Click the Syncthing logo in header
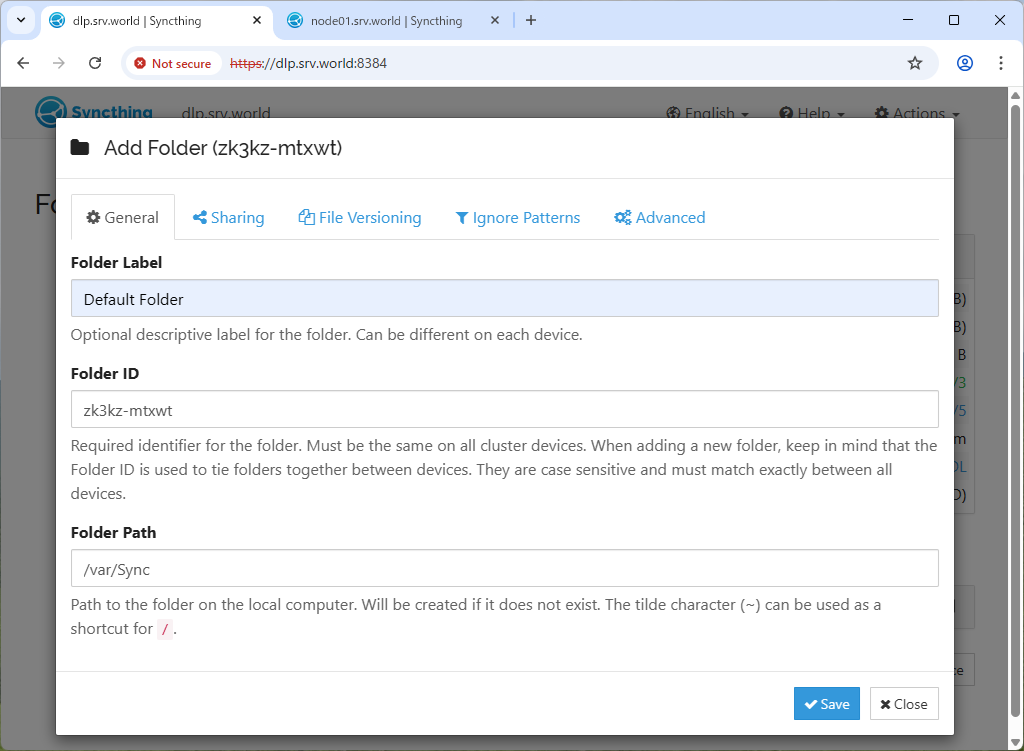The image size is (1024, 751). tap(93, 112)
